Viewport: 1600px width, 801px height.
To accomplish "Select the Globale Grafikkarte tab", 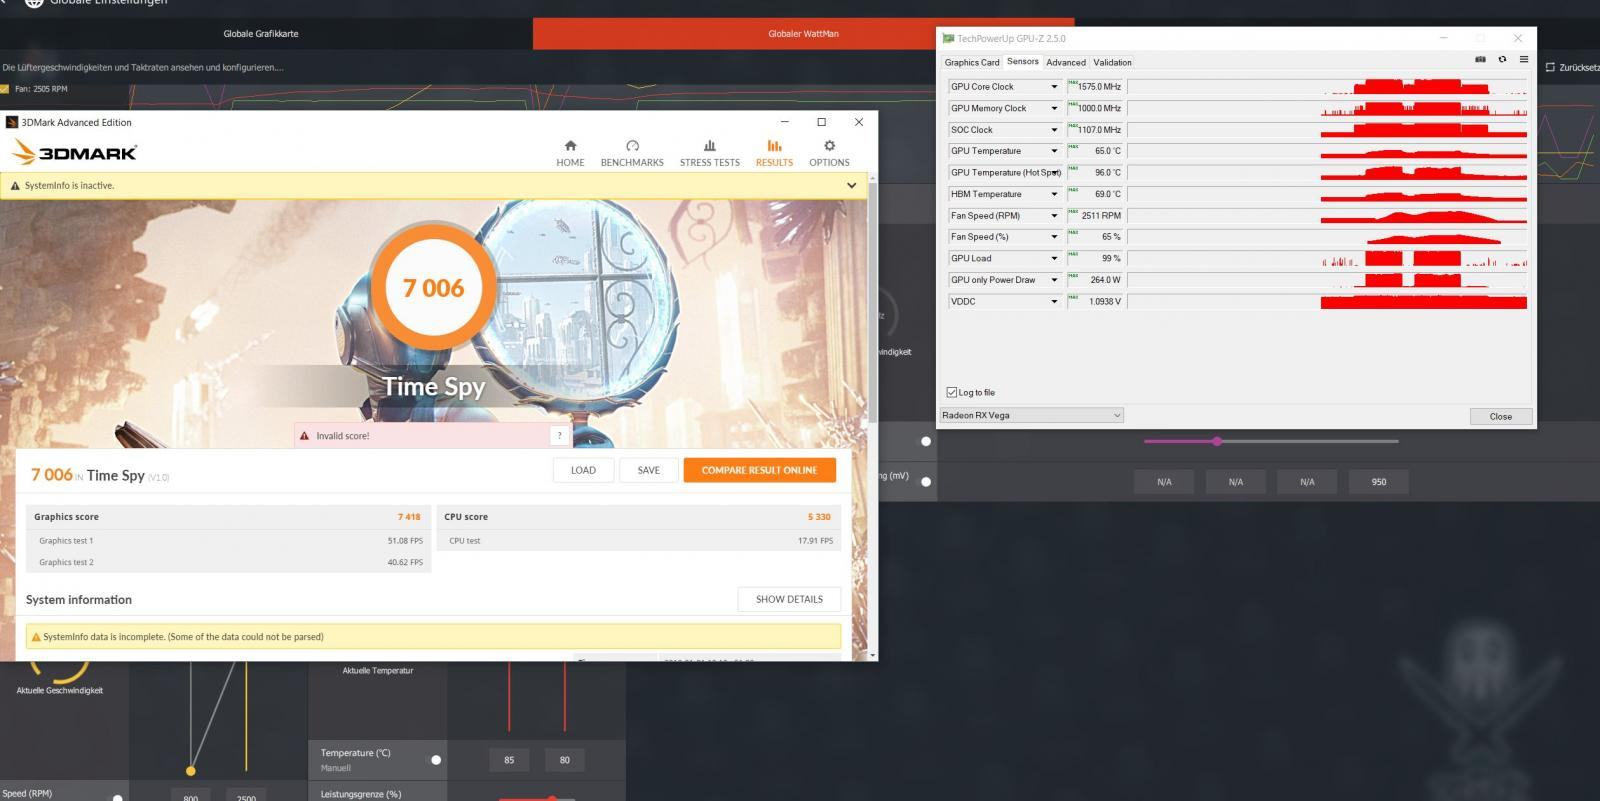I will 261,34.
